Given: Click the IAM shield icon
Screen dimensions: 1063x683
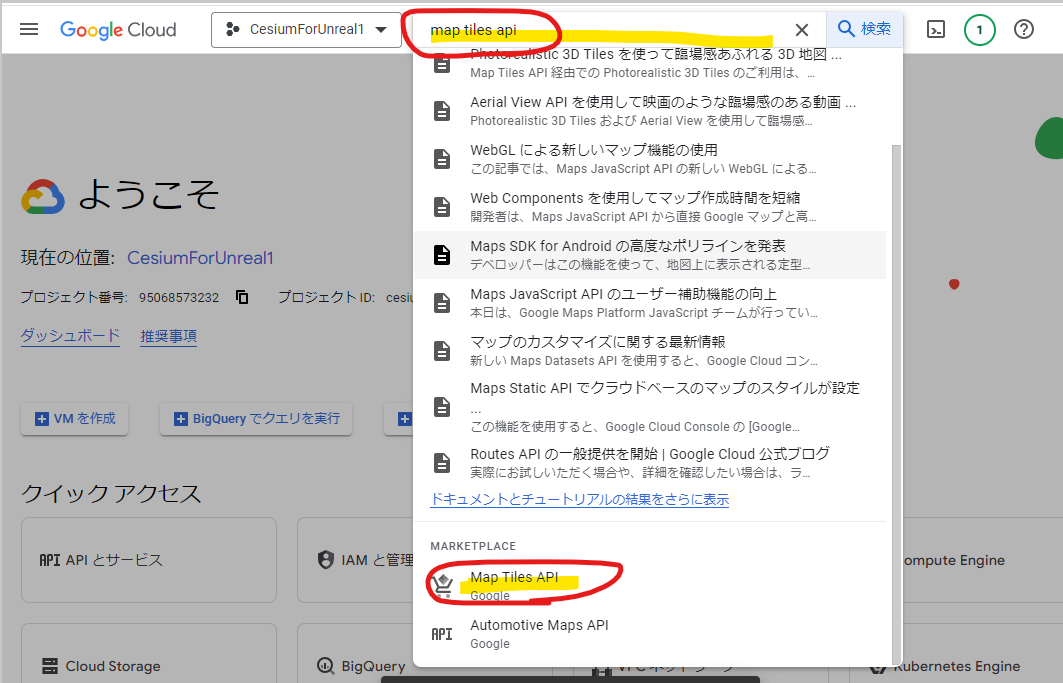Looking at the screenshot, I should click(x=325, y=560).
